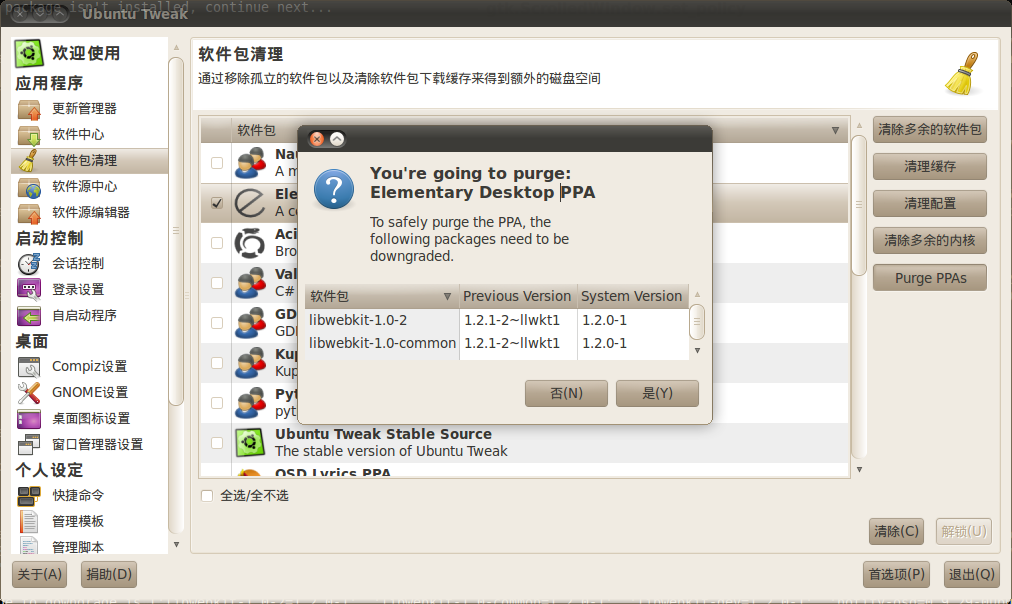The width and height of the screenshot is (1012, 604).
Task: Click the 退出(Q) quit button
Action: [x=971, y=574]
